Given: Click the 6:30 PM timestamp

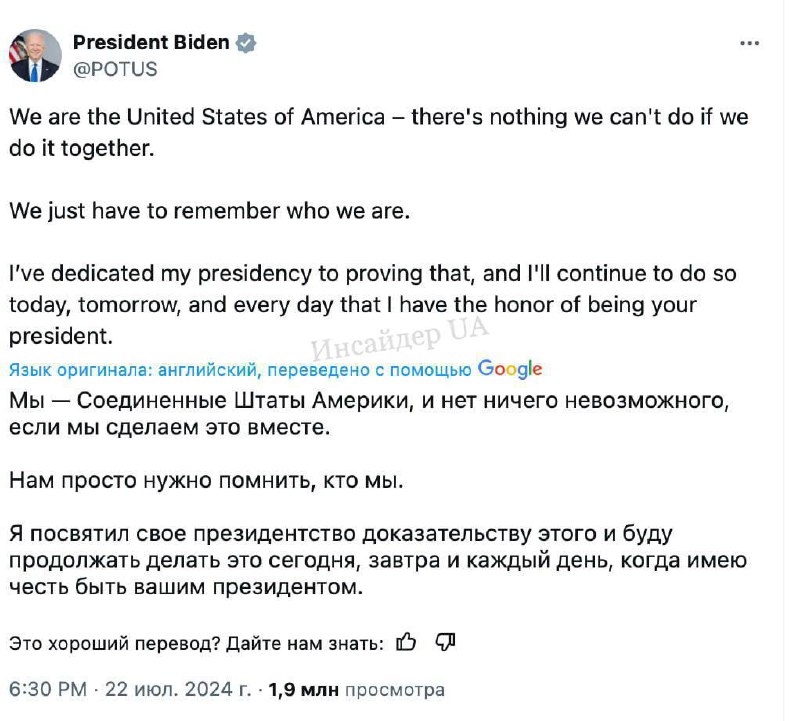Looking at the screenshot, I should [46, 690].
